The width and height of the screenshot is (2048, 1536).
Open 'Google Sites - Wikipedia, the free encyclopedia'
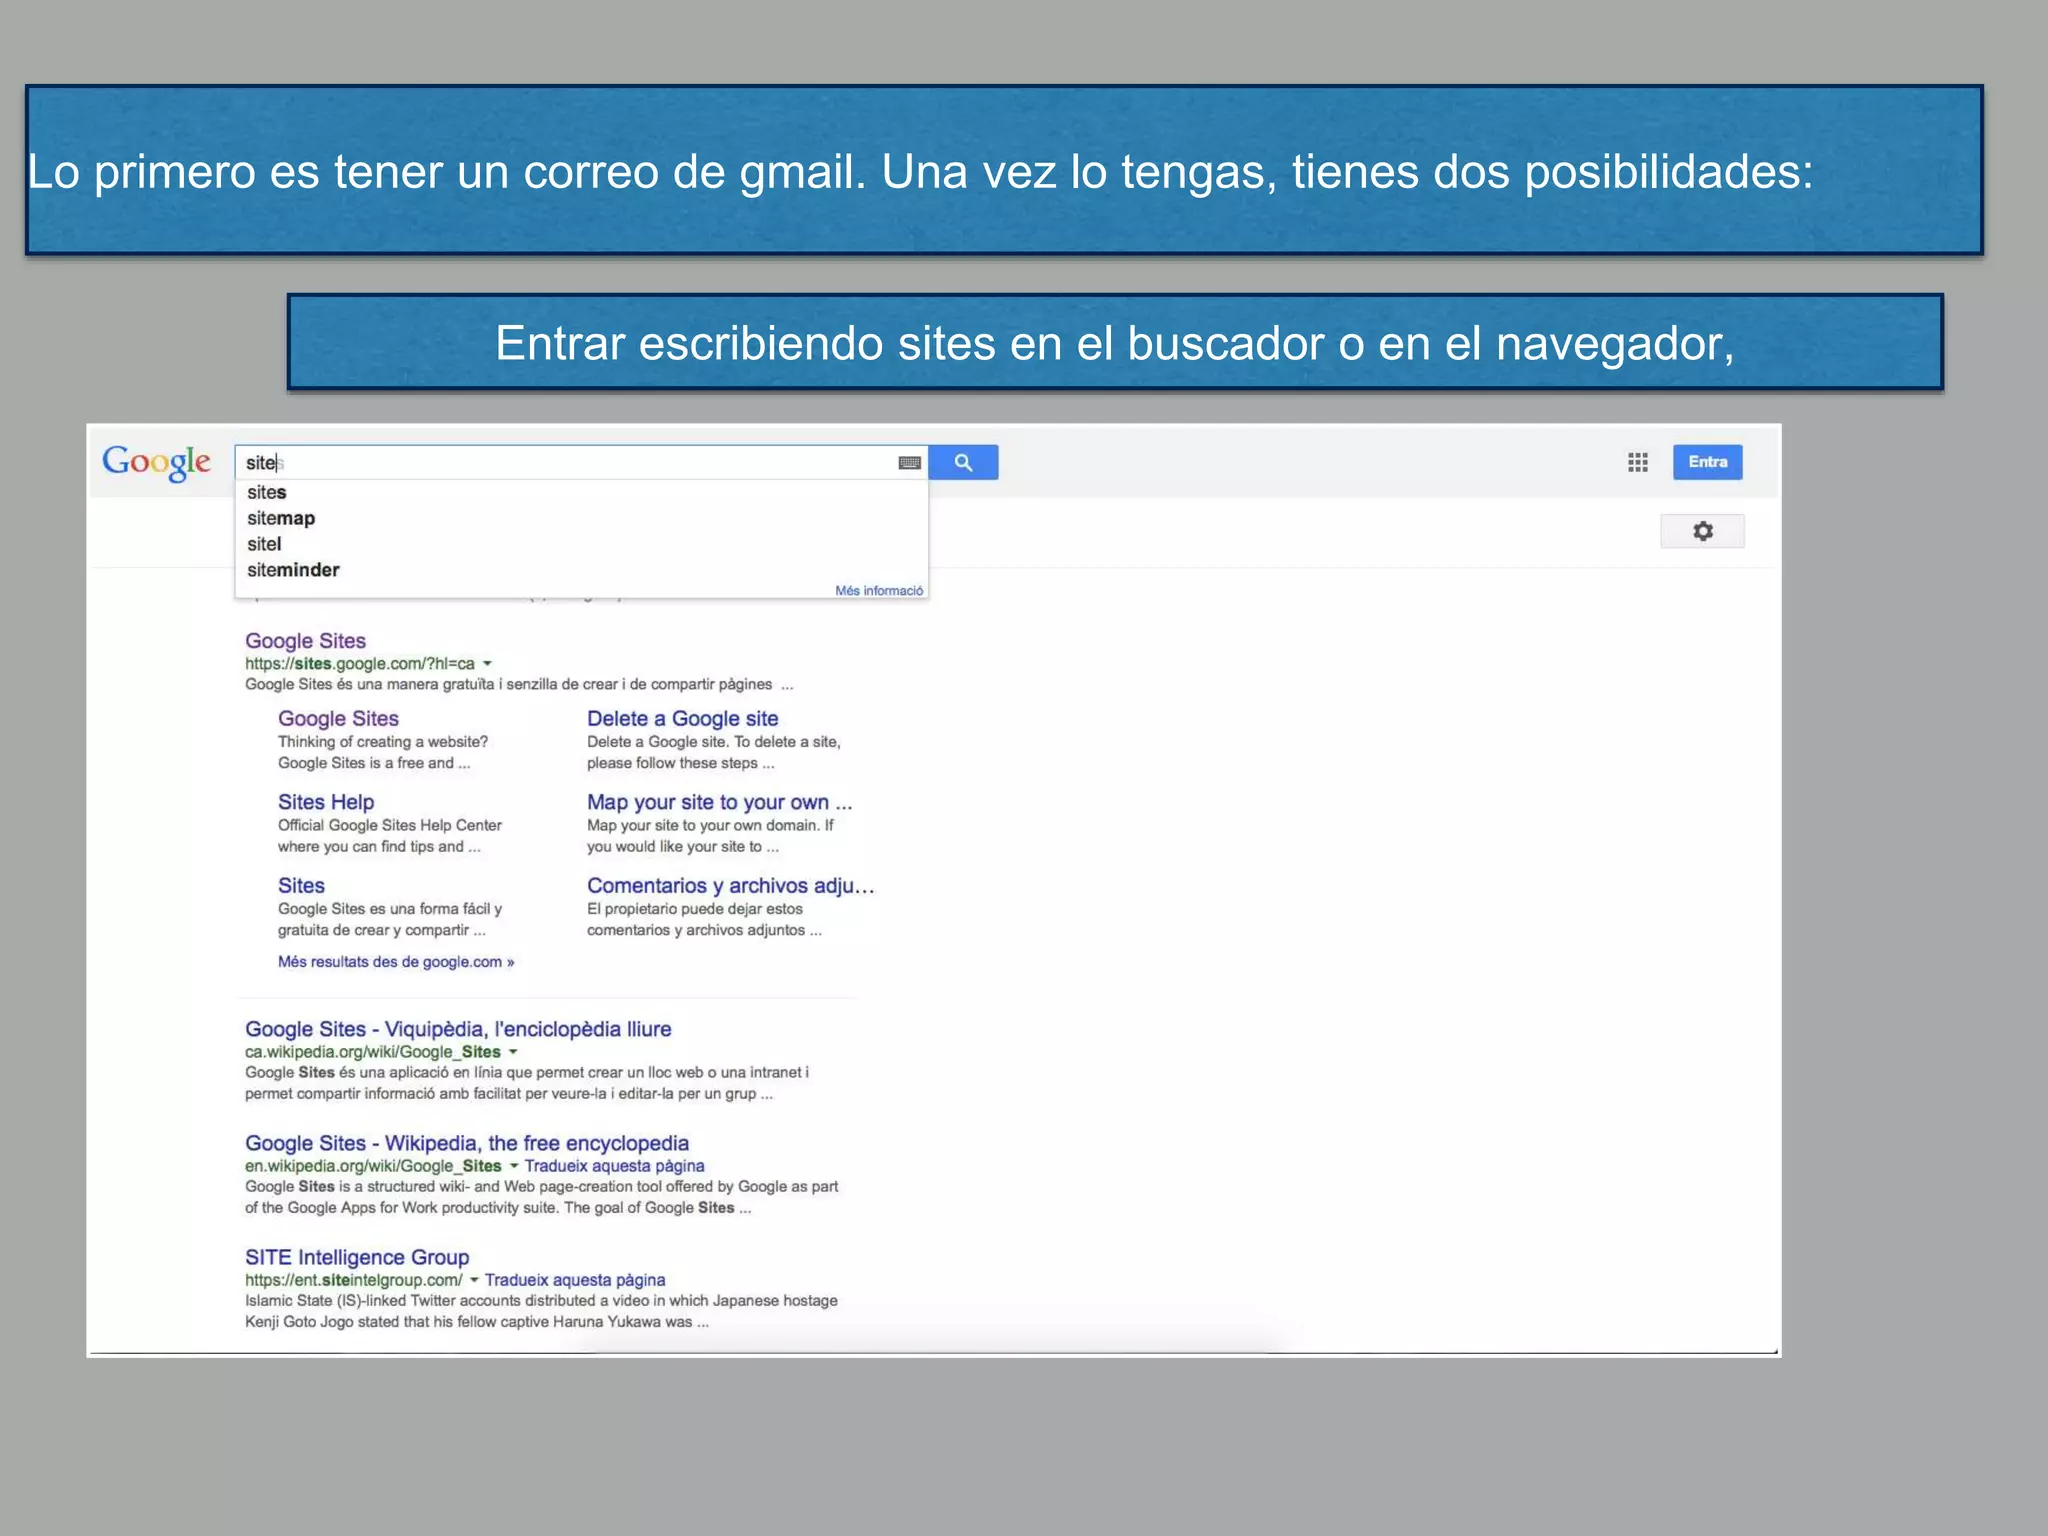click(467, 1143)
